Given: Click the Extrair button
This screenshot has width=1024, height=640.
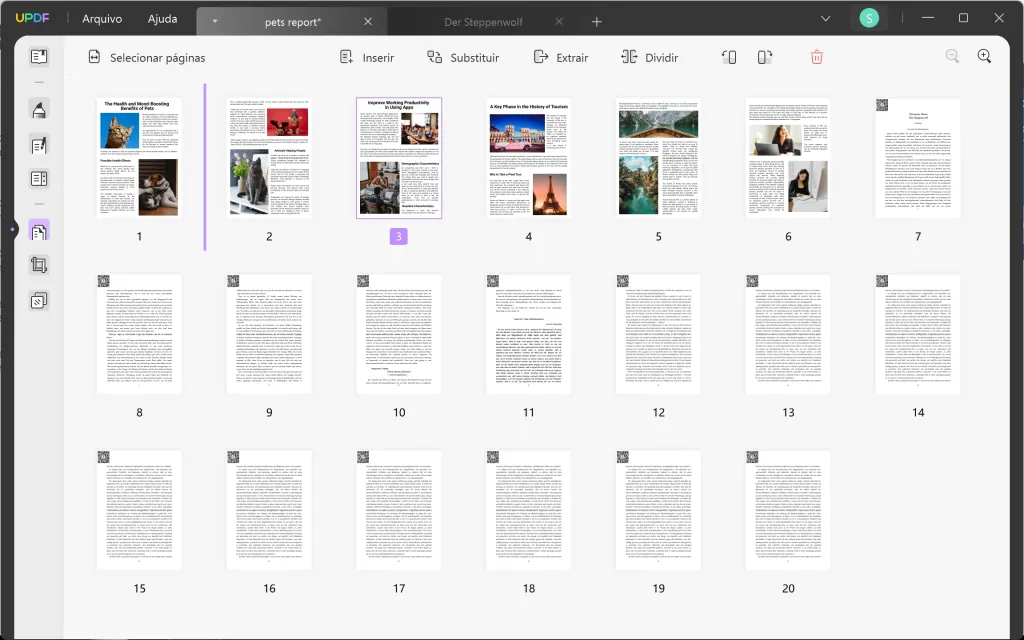Looking at the screenshot, I should point(561,57).
